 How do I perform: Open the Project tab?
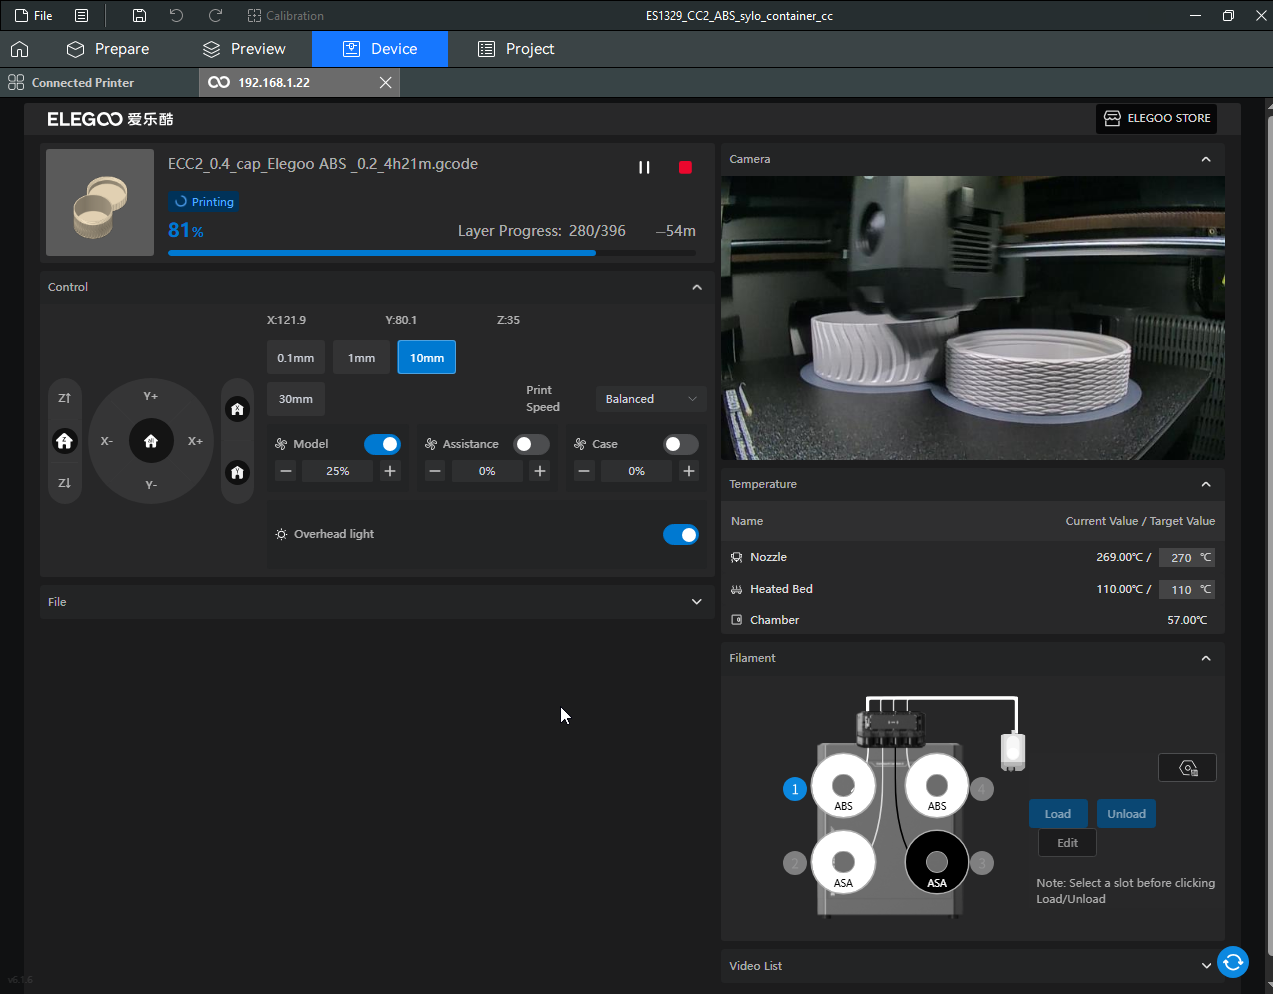516,49
